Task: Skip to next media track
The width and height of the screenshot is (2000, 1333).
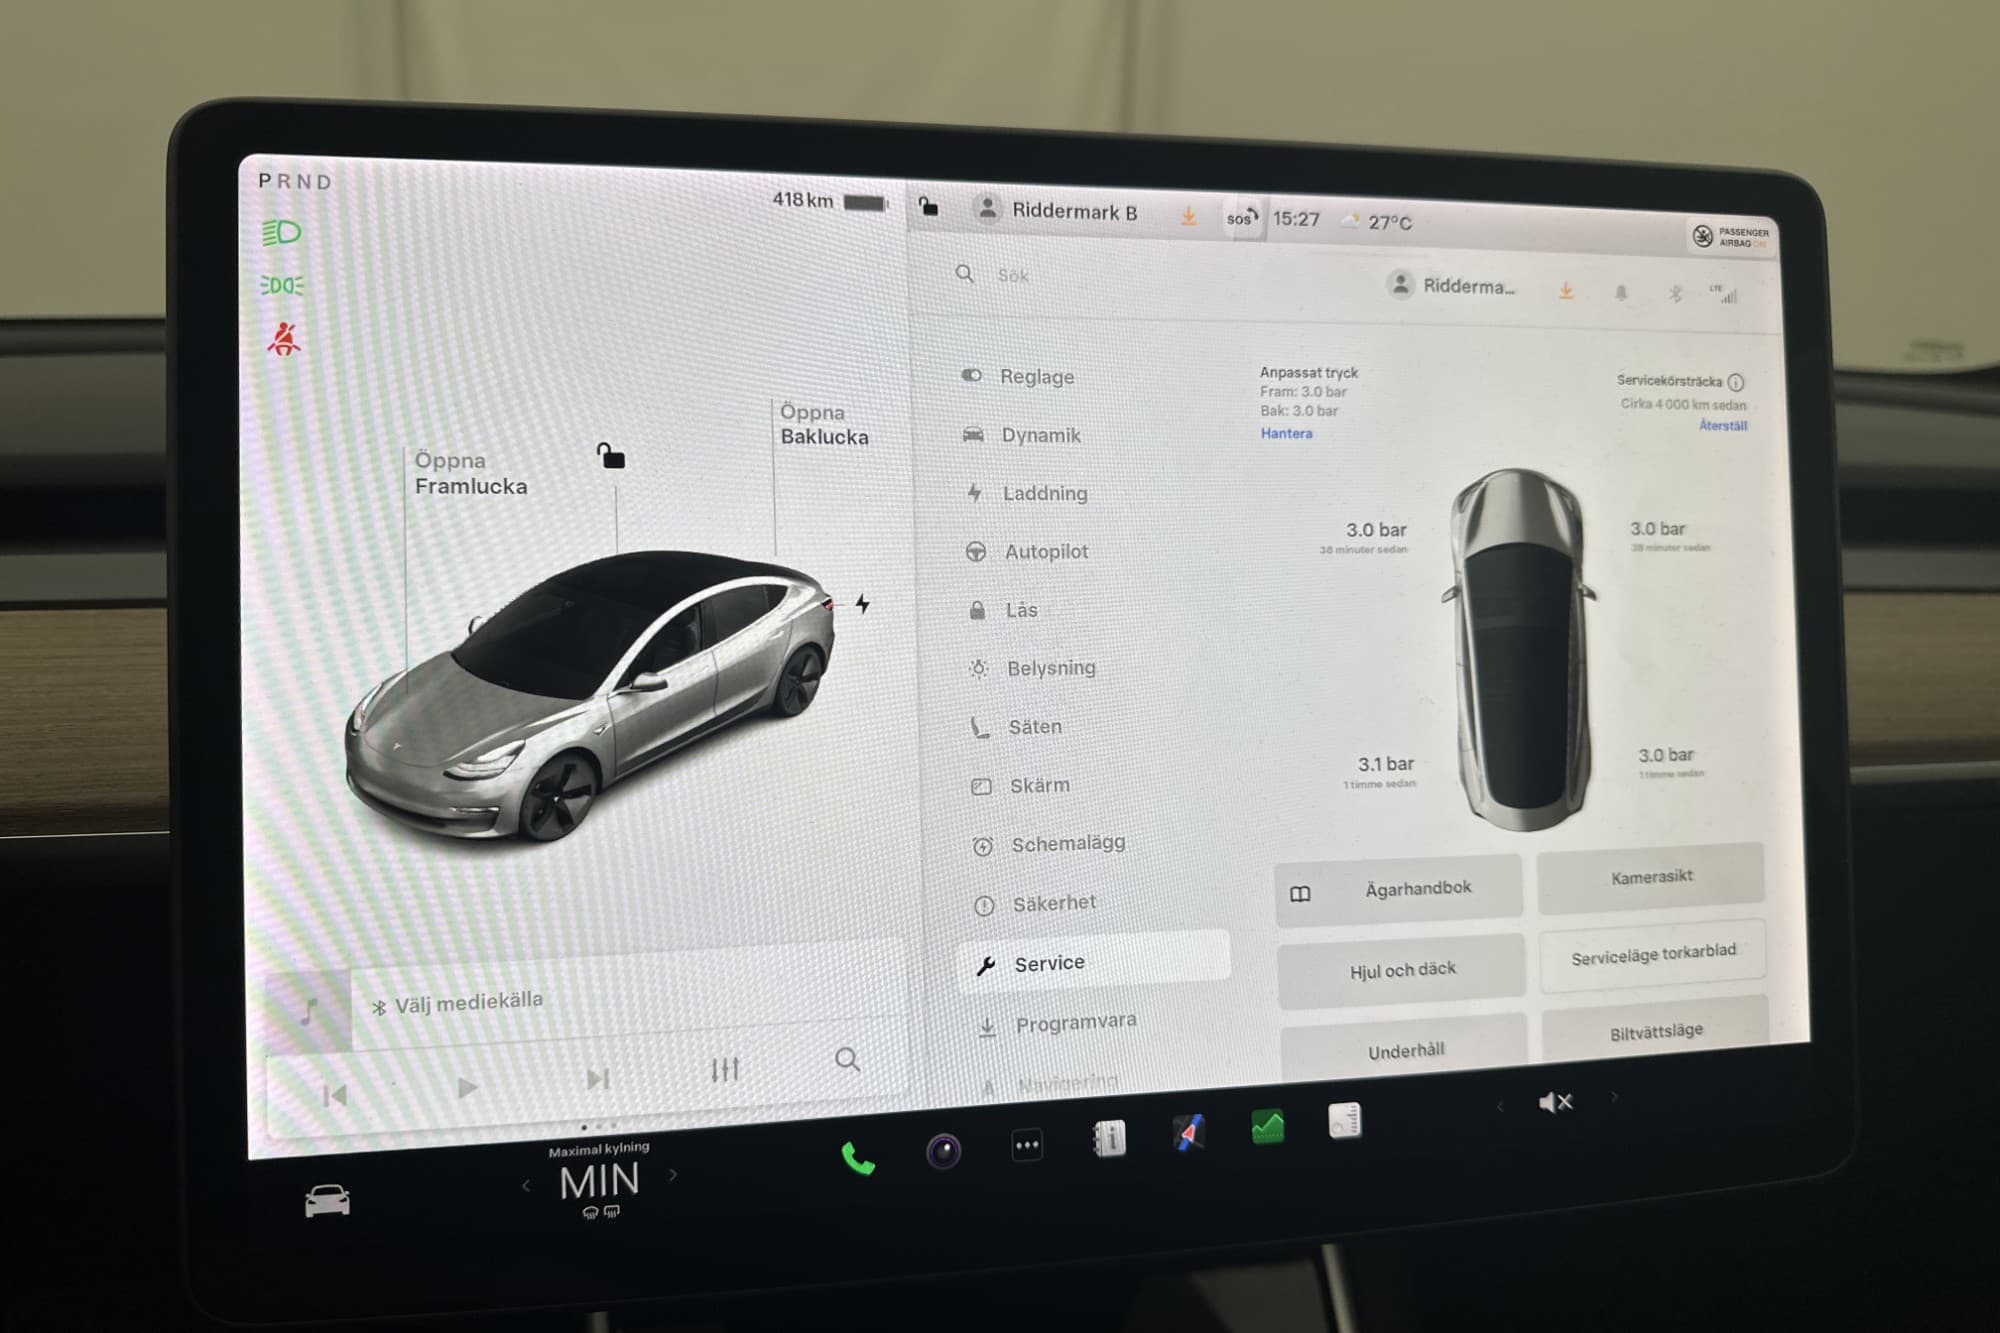Action: [x=598, y=1078]
